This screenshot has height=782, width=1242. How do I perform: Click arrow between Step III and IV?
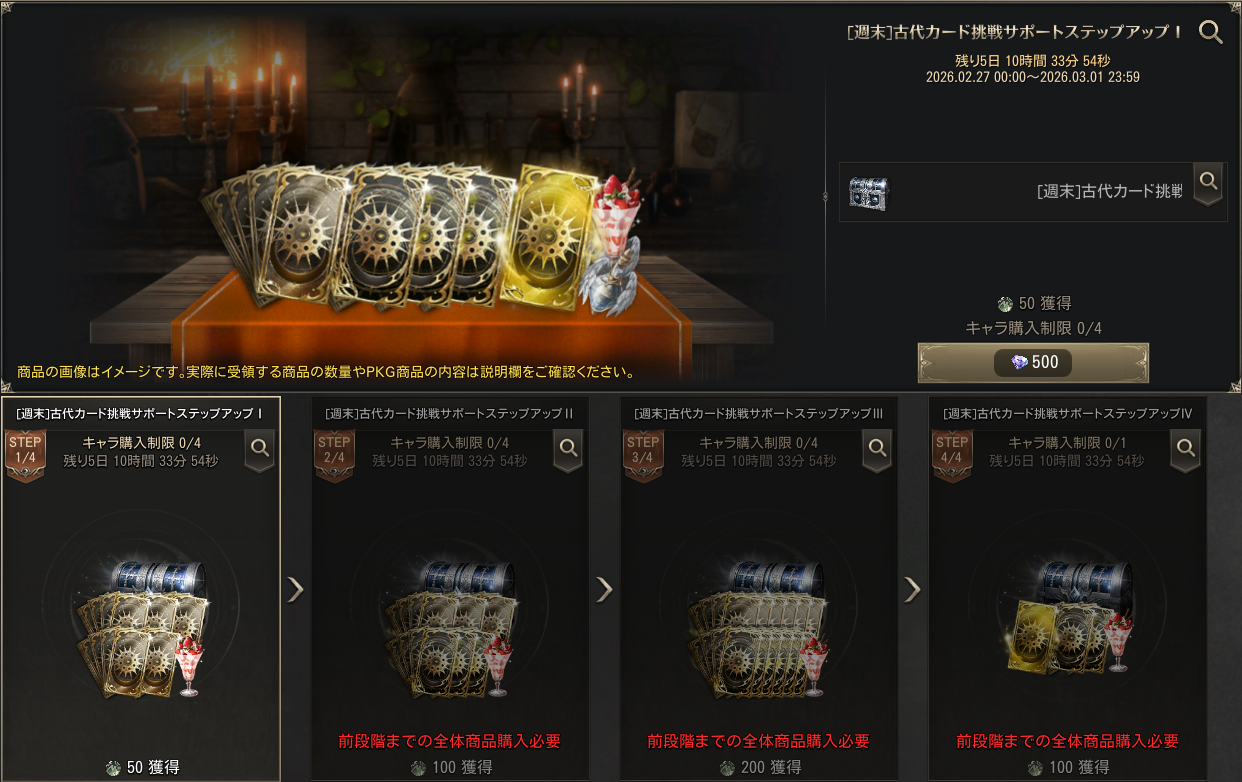(x=913, y=589)
